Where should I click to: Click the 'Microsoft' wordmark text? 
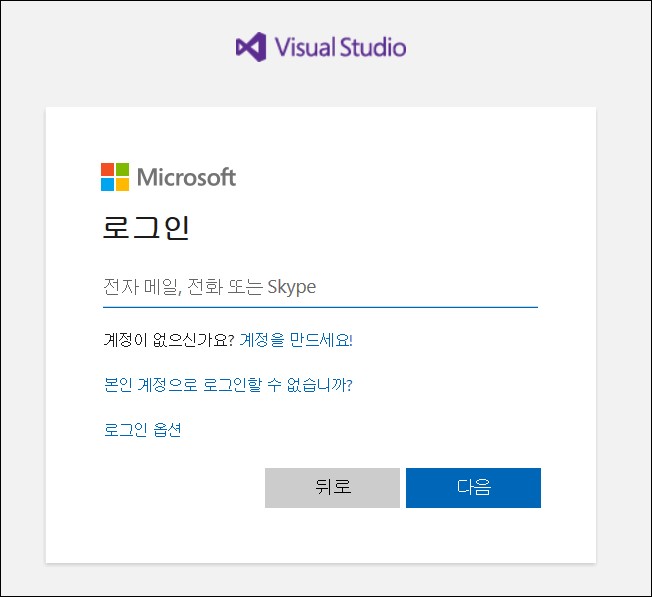pyautogui.click(x=186, y=177)
